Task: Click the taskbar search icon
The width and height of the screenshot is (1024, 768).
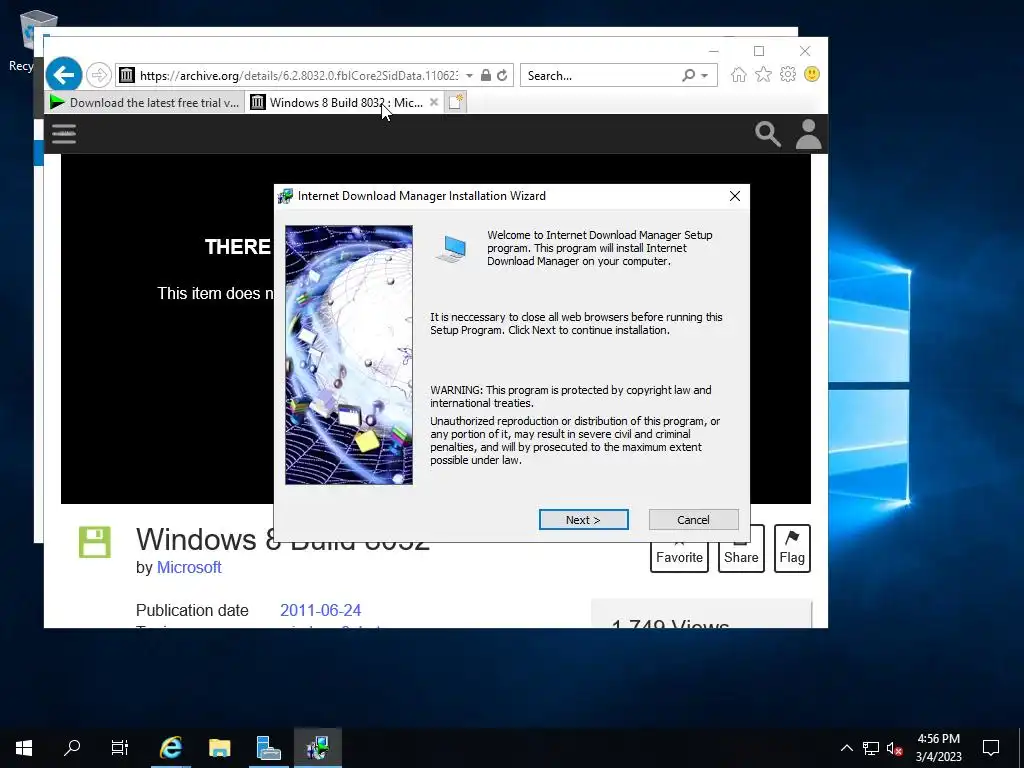Action: point(72,748)
